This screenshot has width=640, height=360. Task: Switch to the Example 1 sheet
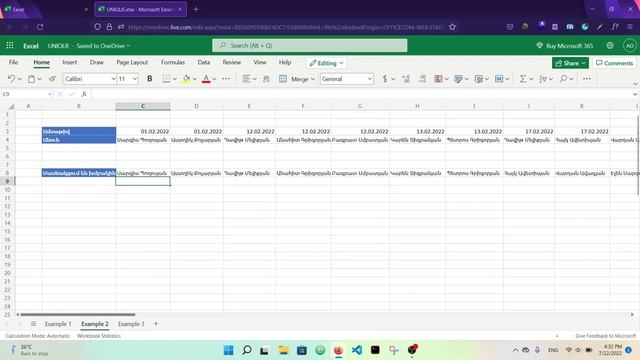pos(58,324)
